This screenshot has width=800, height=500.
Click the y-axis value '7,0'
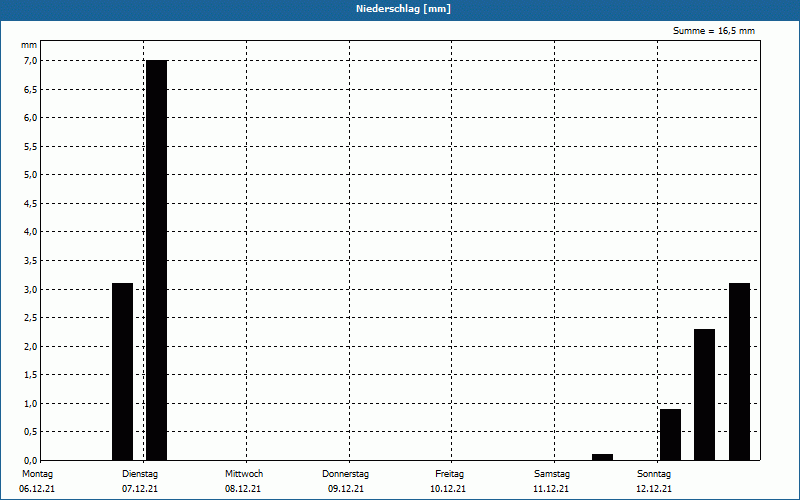click(30, 61)
